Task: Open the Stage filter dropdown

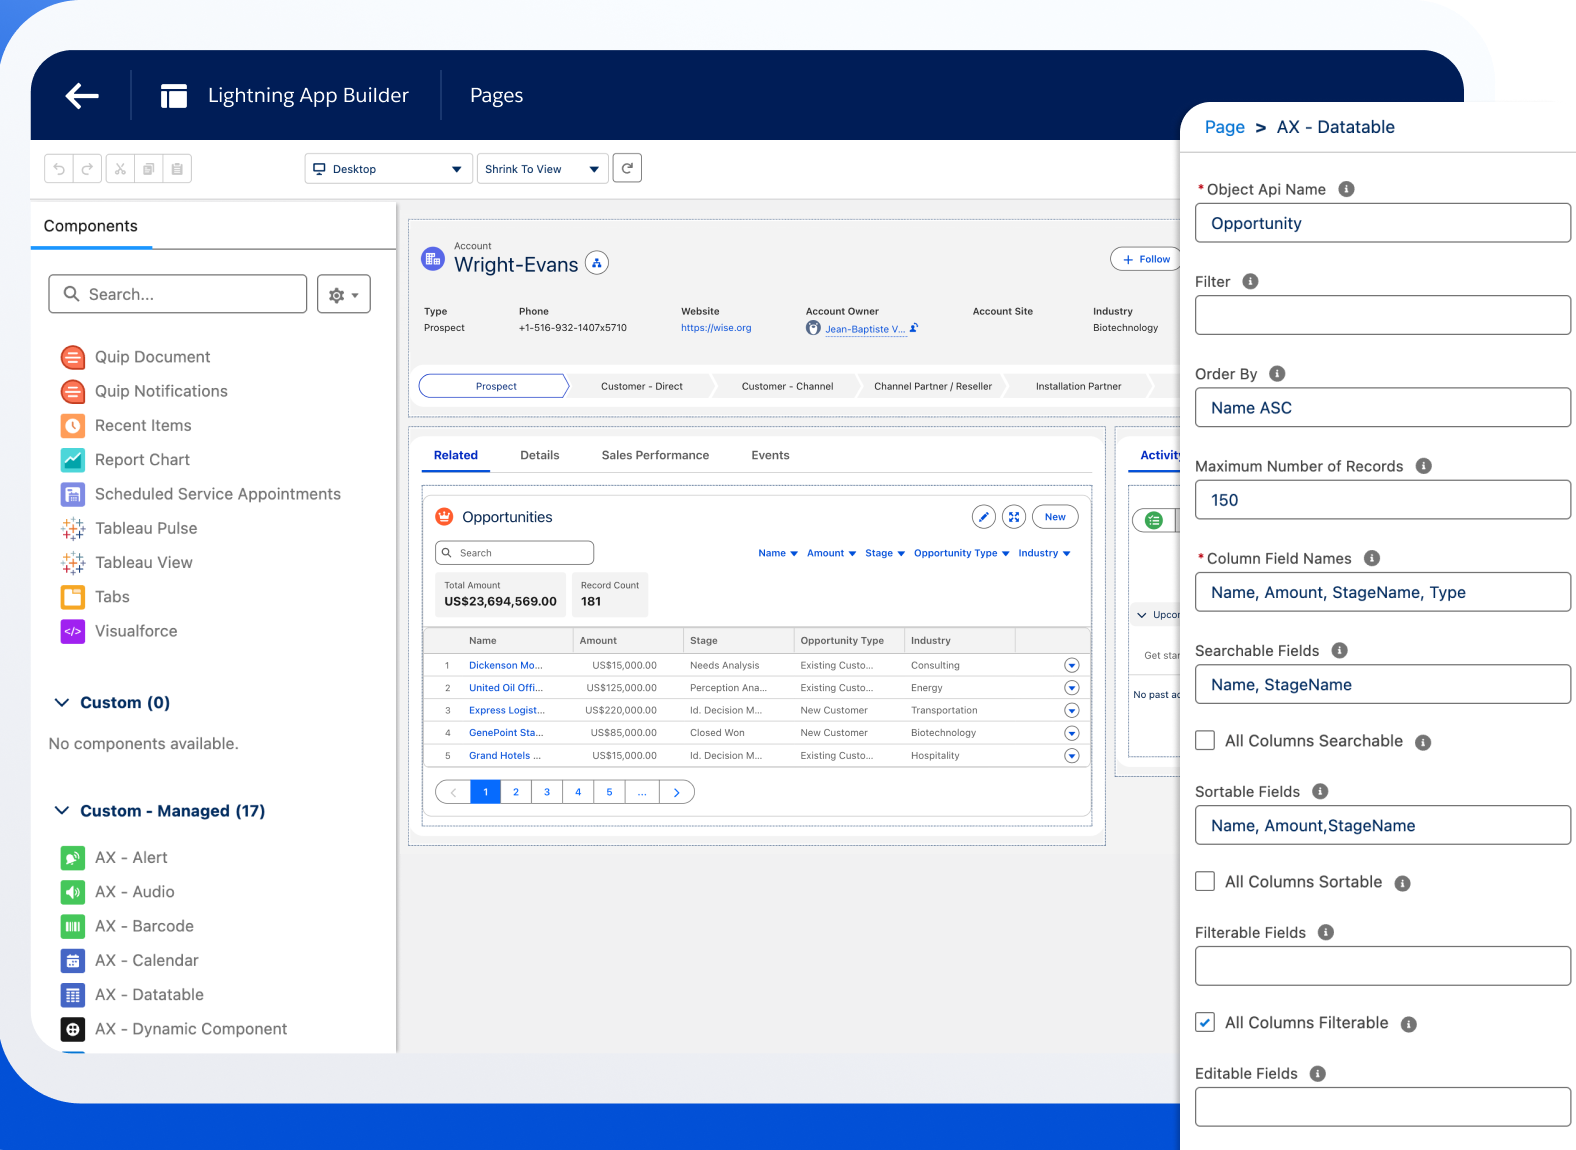Action: [885, 553]
